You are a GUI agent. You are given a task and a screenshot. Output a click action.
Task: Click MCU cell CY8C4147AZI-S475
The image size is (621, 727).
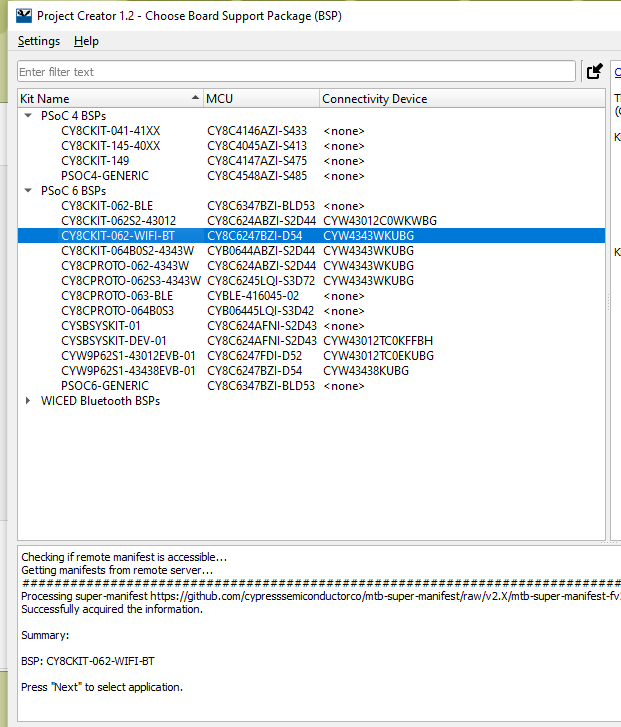(257, 161)
